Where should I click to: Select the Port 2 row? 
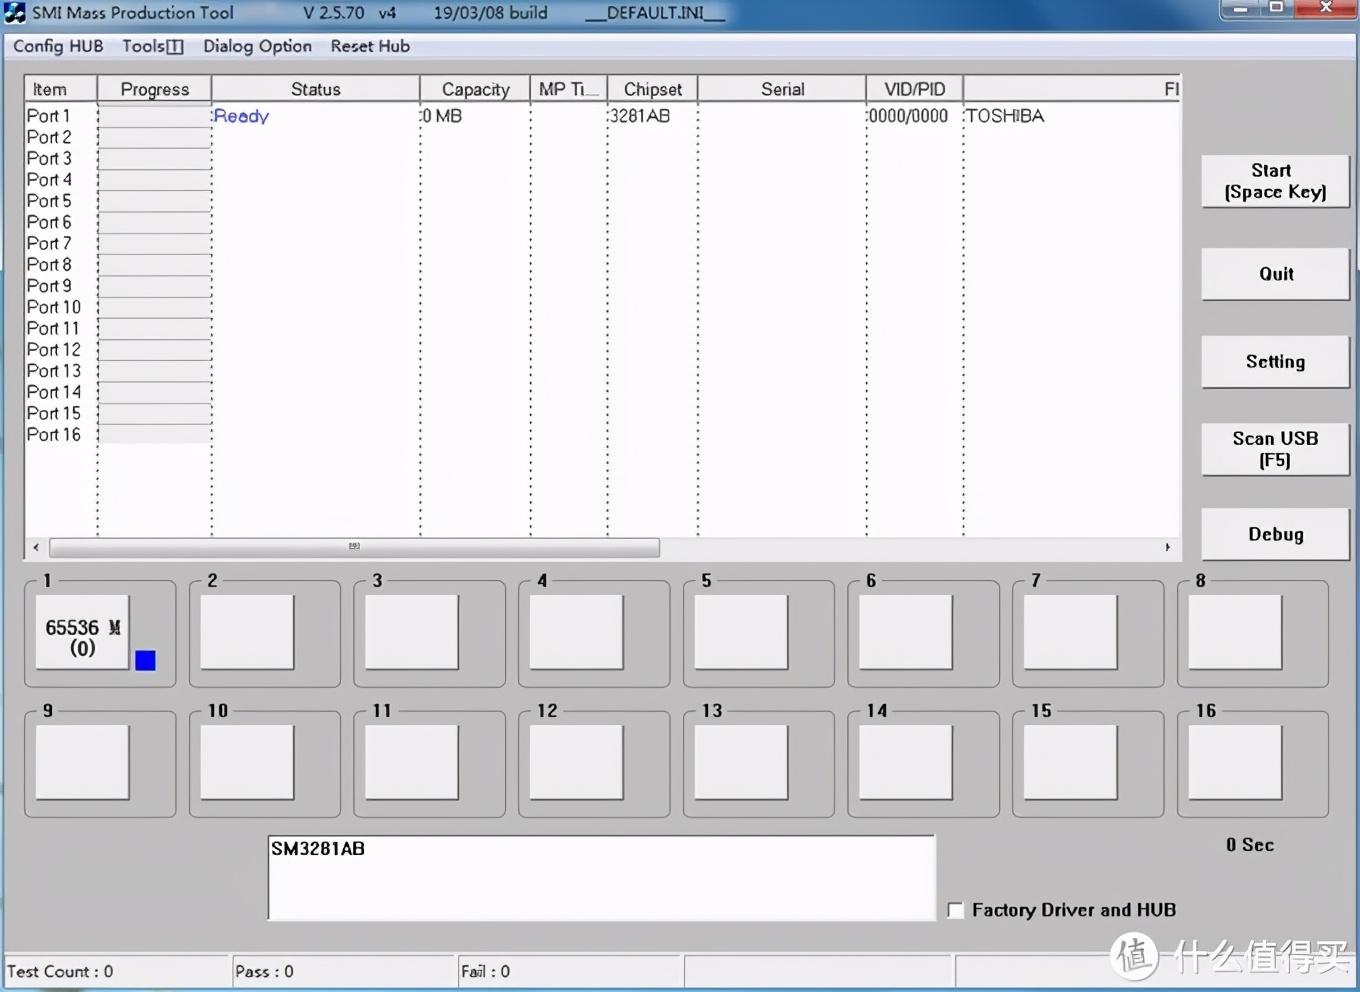point(49,137)
